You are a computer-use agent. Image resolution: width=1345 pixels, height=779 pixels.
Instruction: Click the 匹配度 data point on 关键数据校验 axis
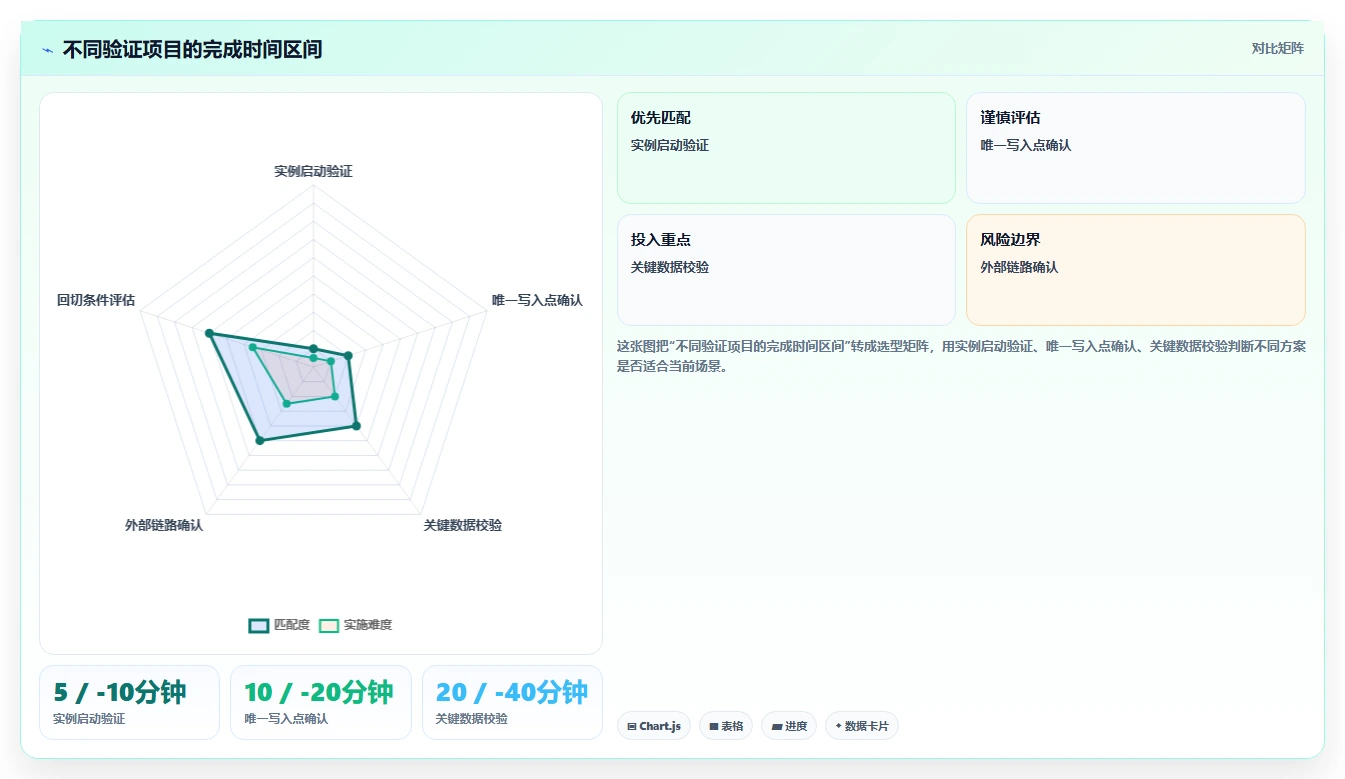(356, 427)
